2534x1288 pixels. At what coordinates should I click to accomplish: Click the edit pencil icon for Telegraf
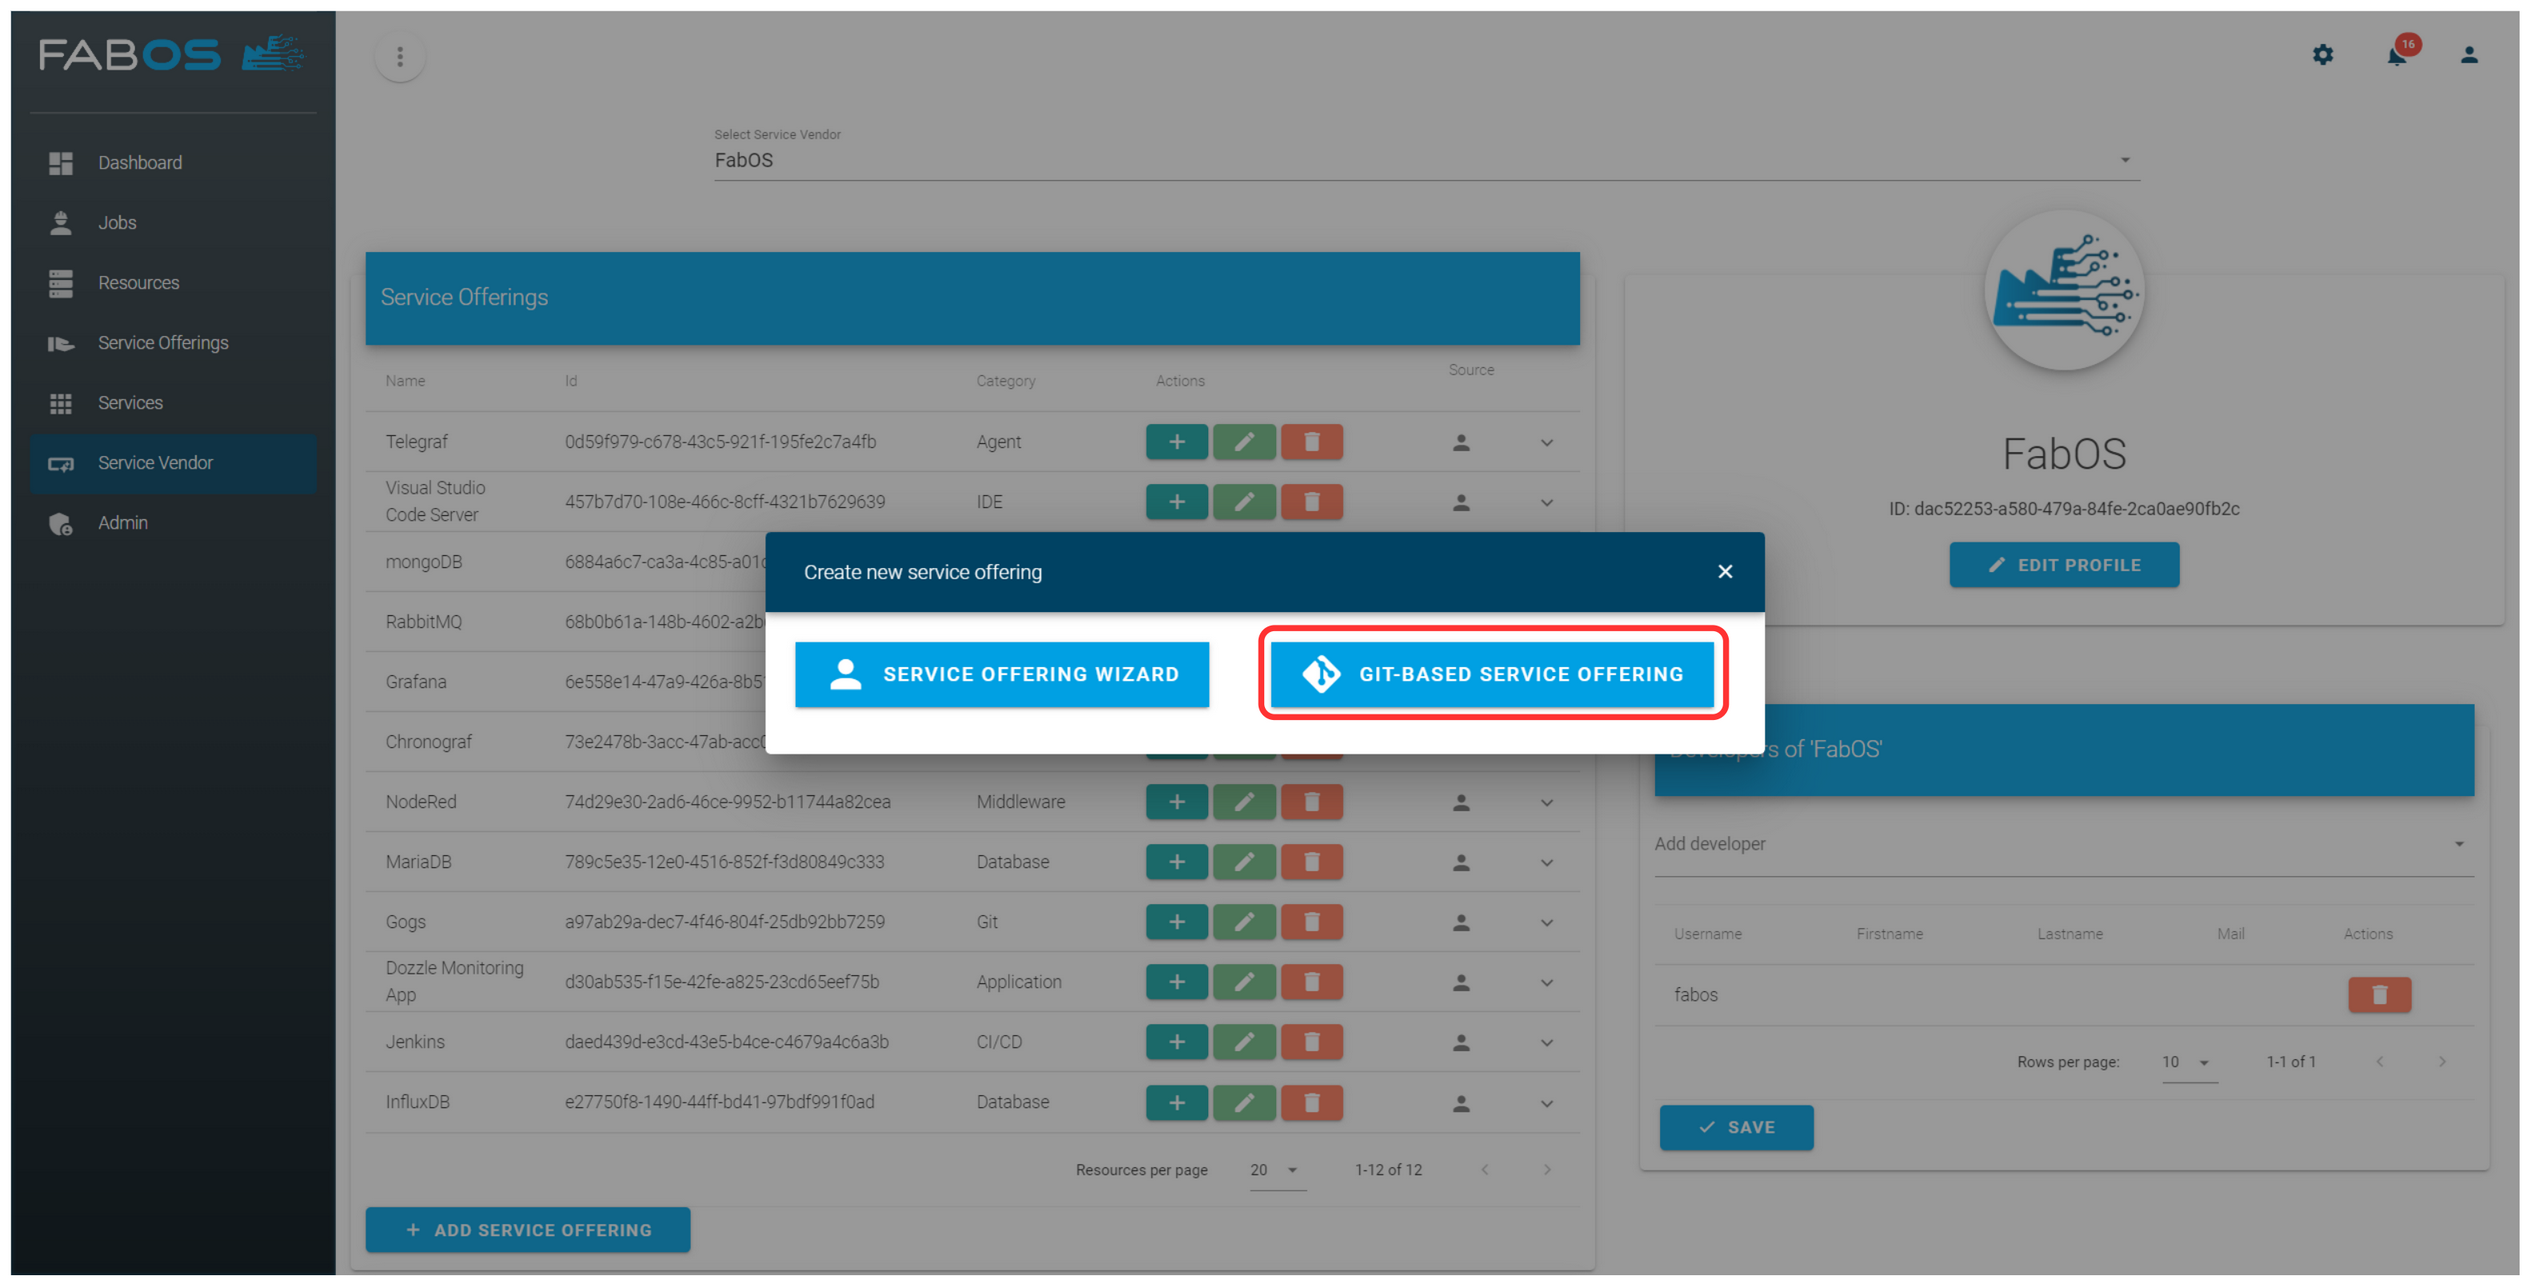[1244, 441]
